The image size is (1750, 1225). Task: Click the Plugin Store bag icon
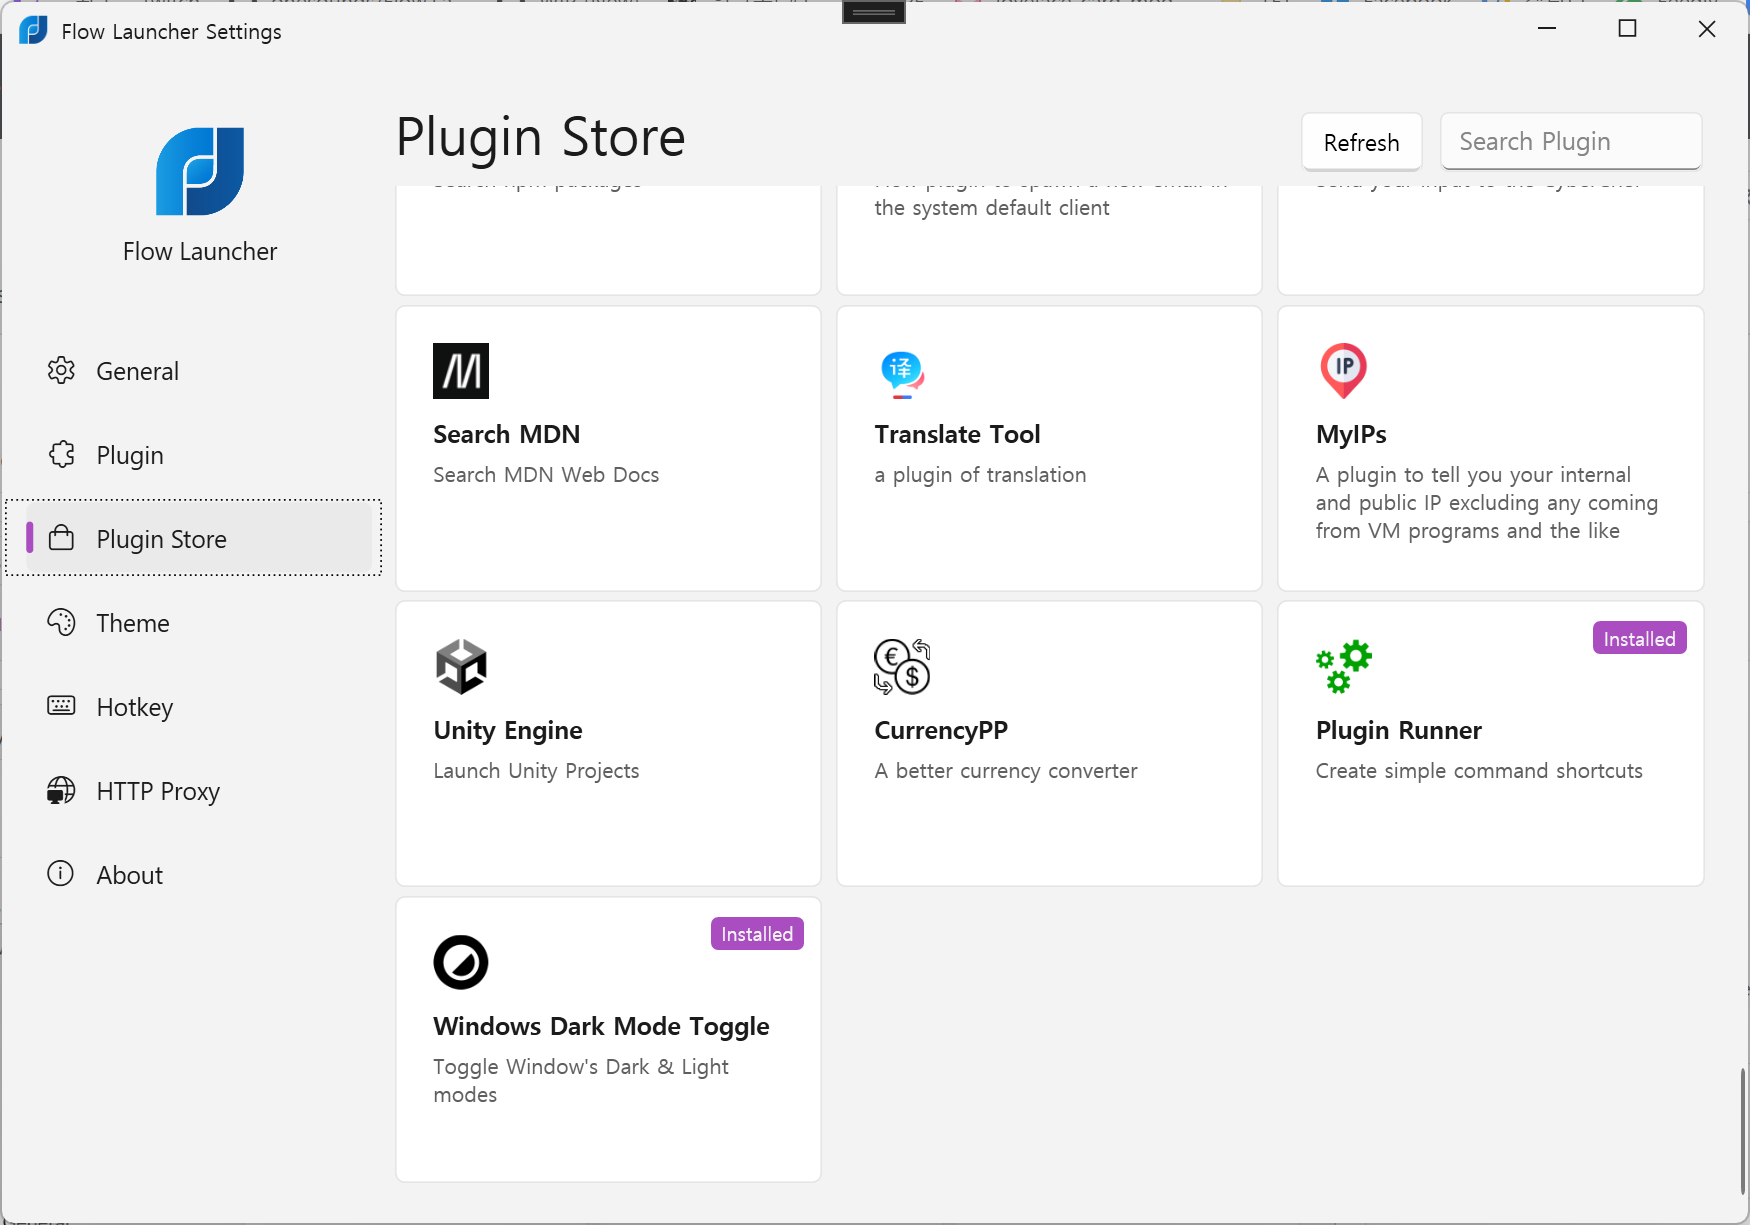(61, 538)
